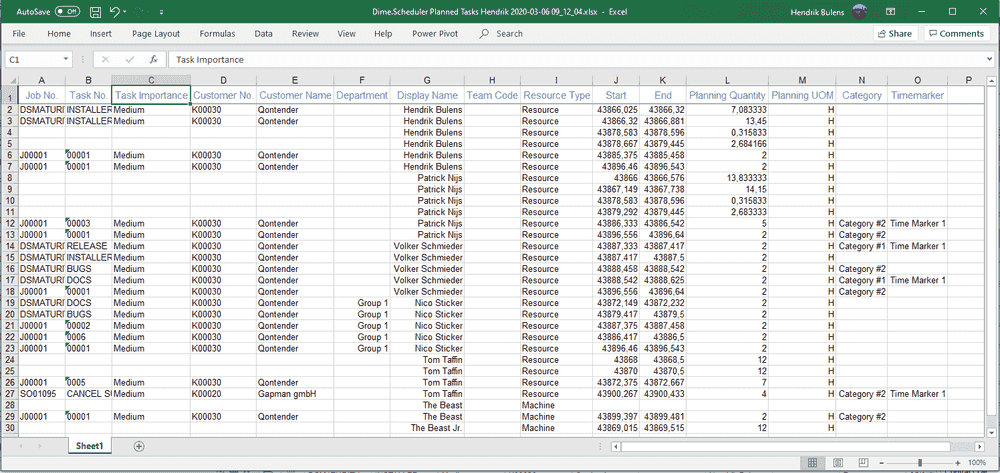Select row 27 header
The height and width of the screenshot is (473, 1000).
click(10, 394)
